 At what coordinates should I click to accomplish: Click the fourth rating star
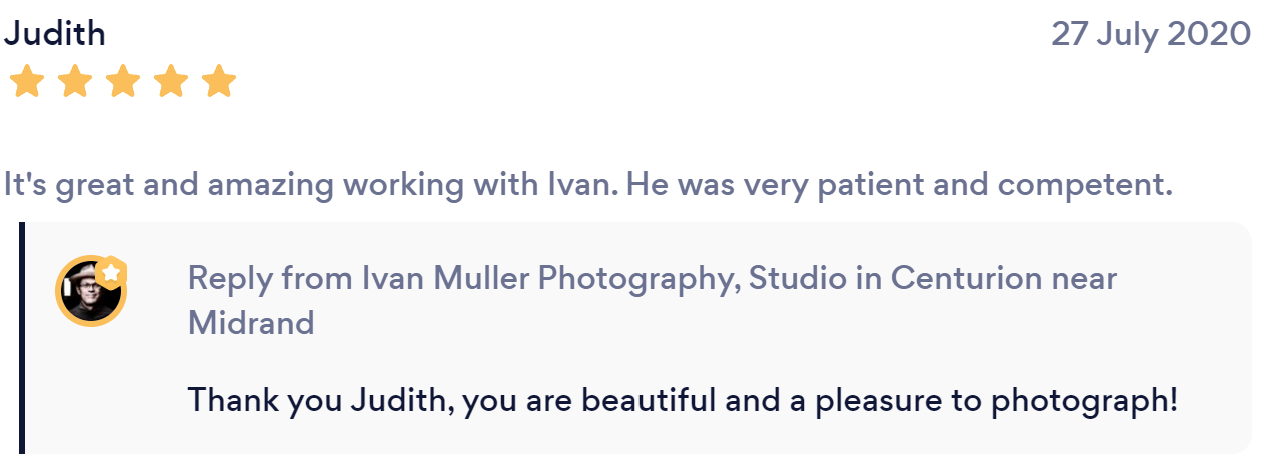click(x=171, y=82)
